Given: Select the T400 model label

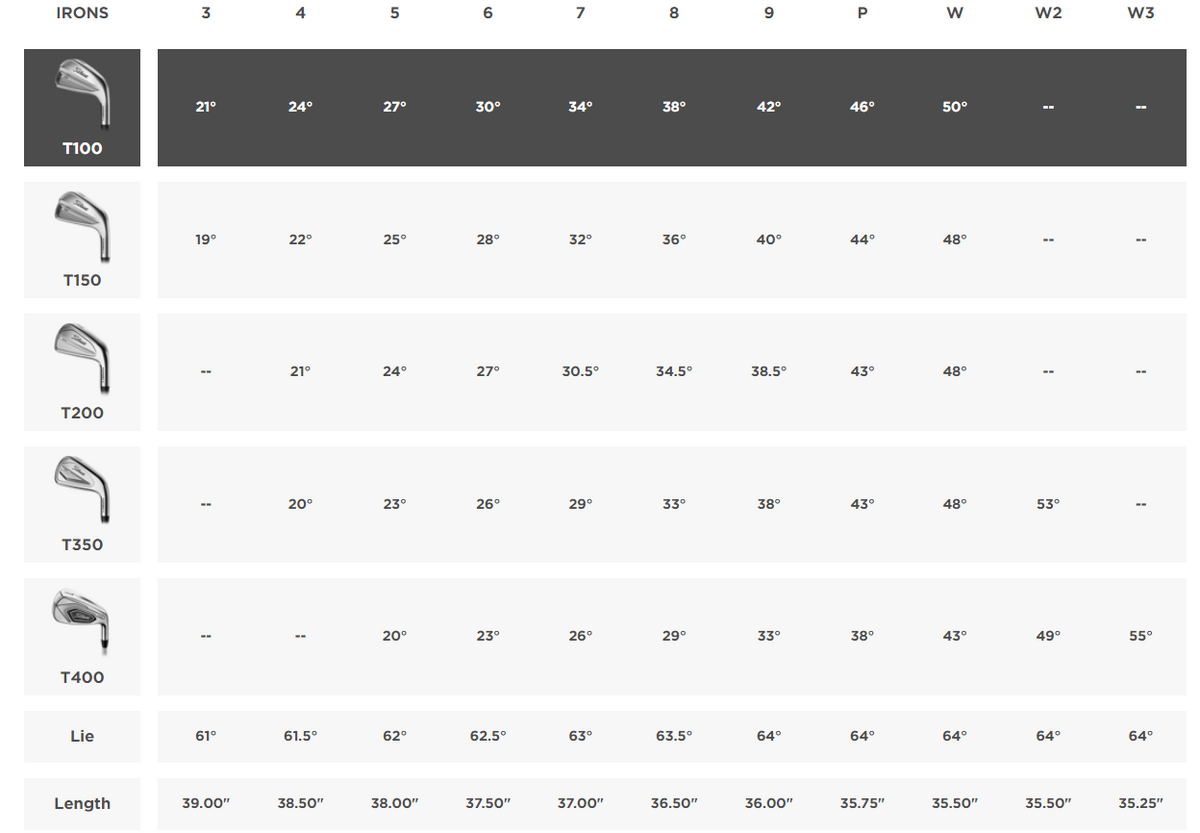Looking at the screenshot, I should [x=82, y=677].
